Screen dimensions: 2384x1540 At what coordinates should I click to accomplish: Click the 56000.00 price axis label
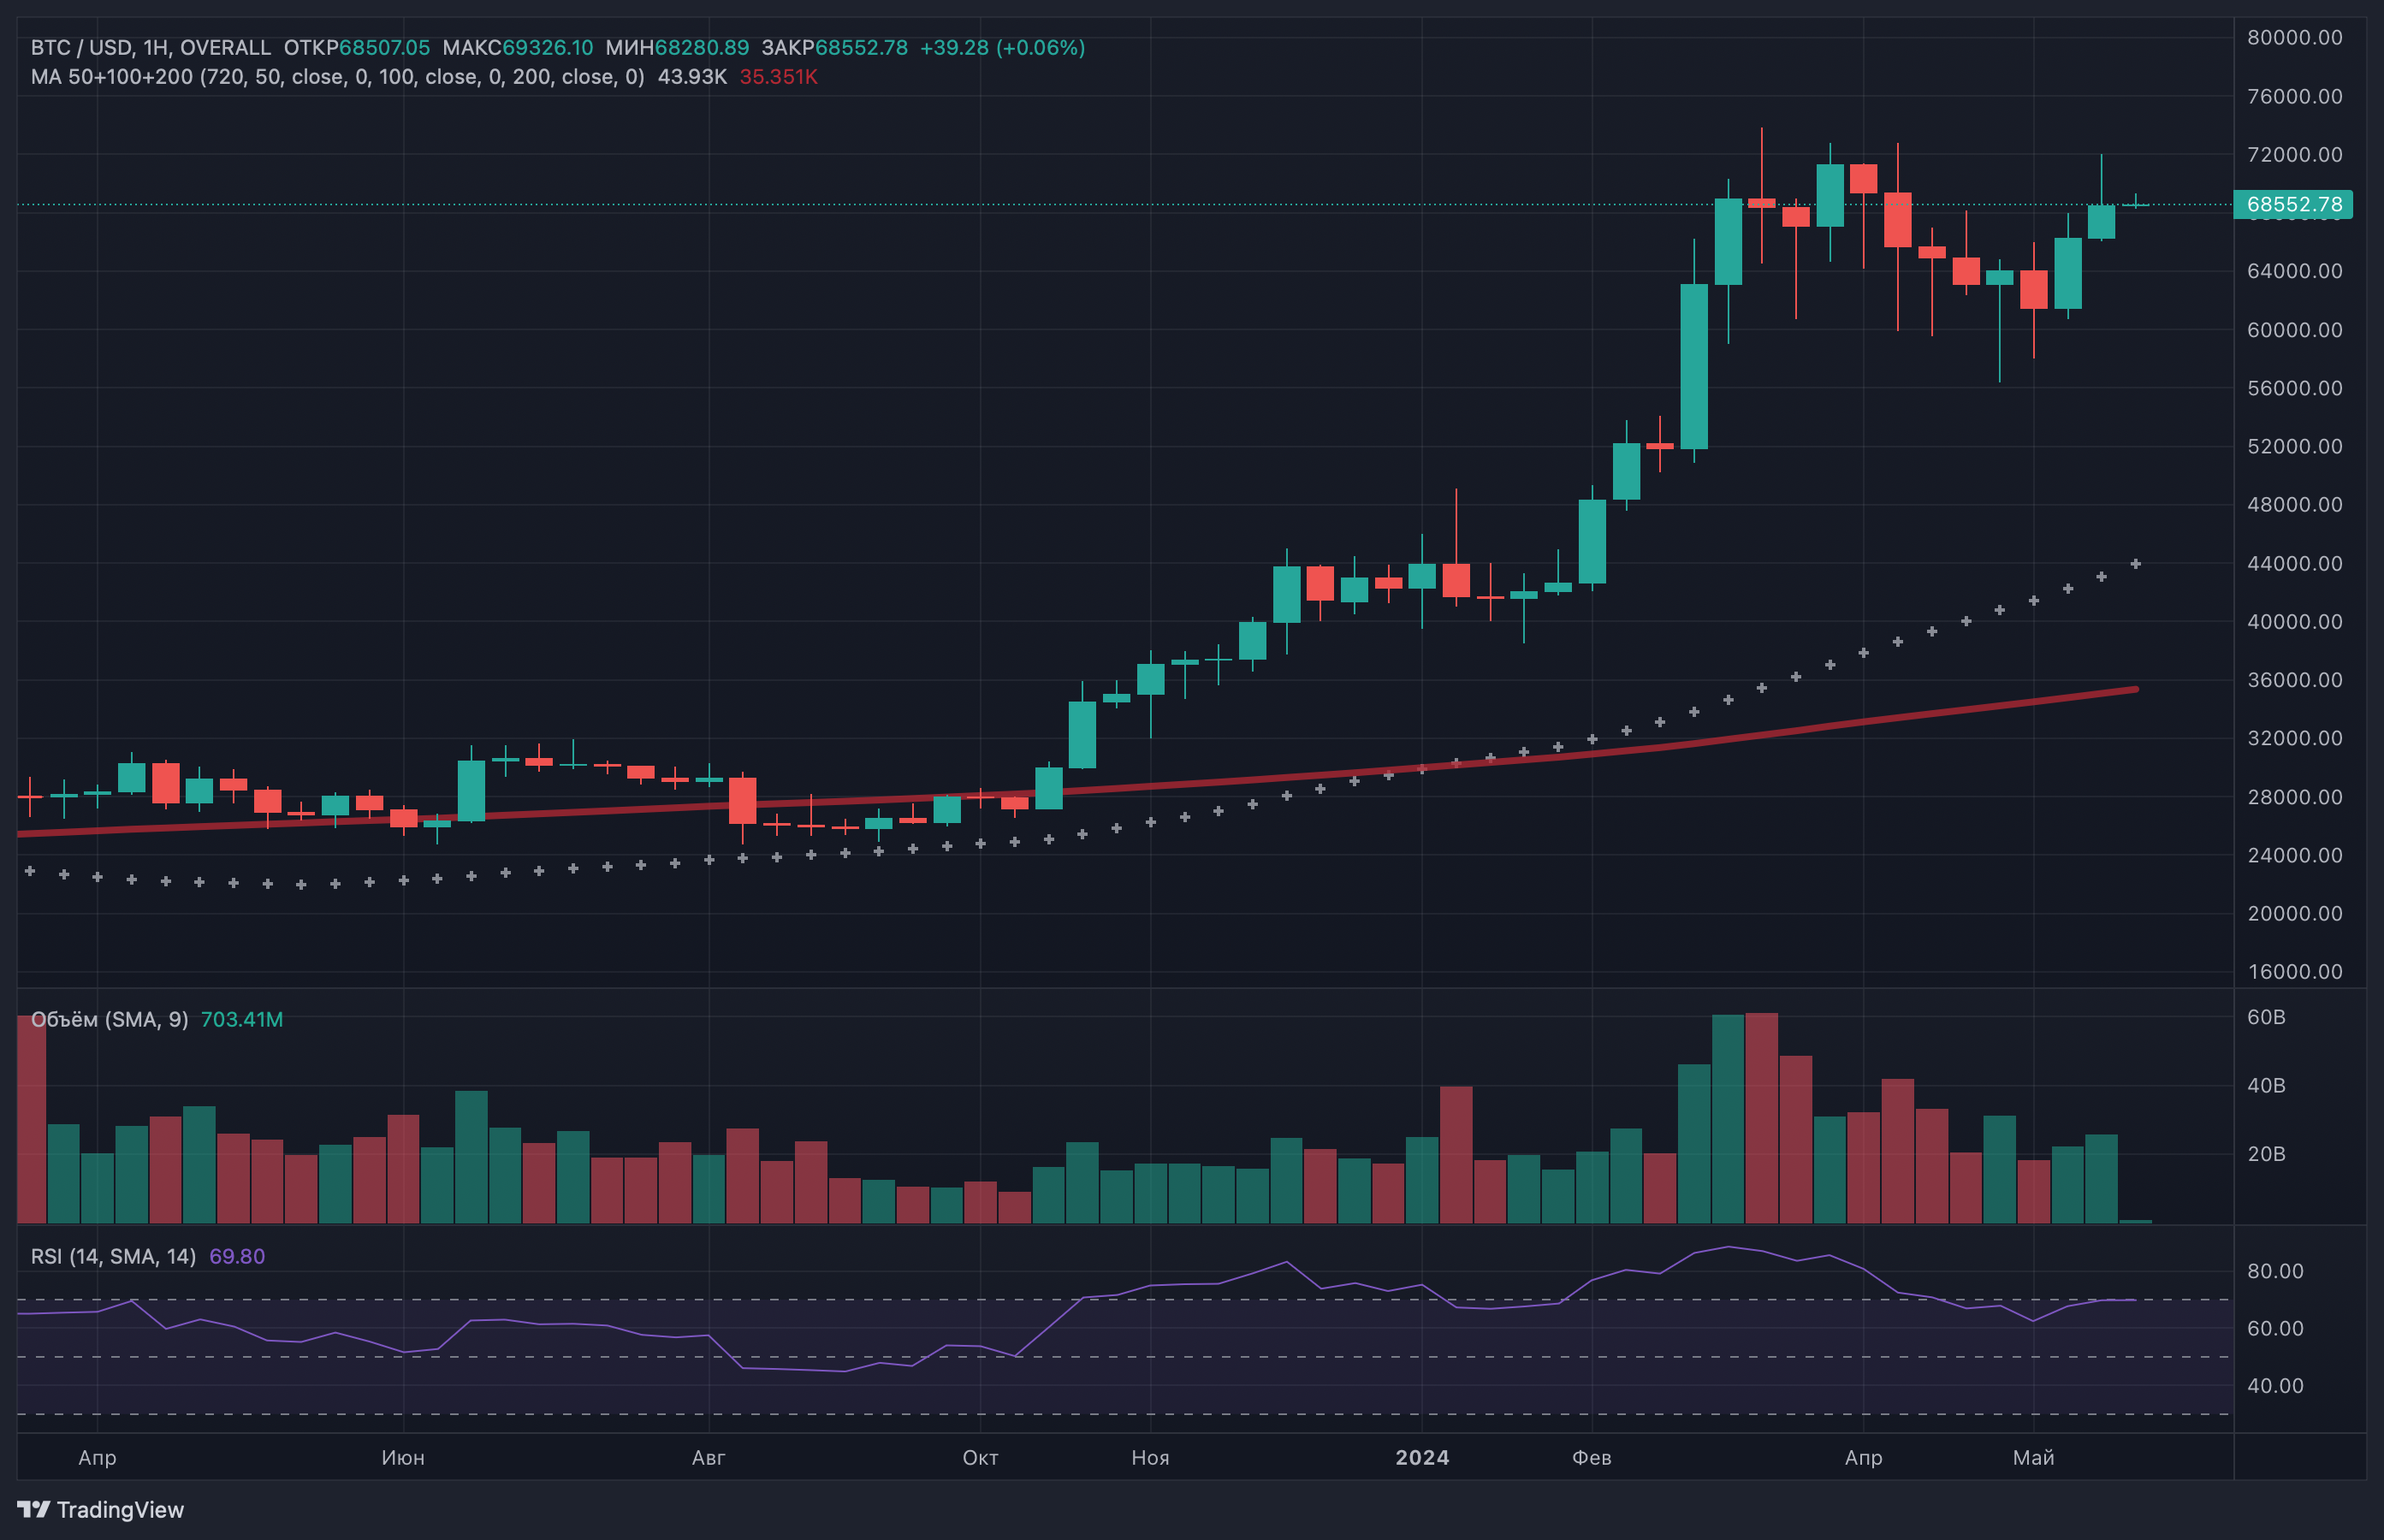click(2295, 388)
